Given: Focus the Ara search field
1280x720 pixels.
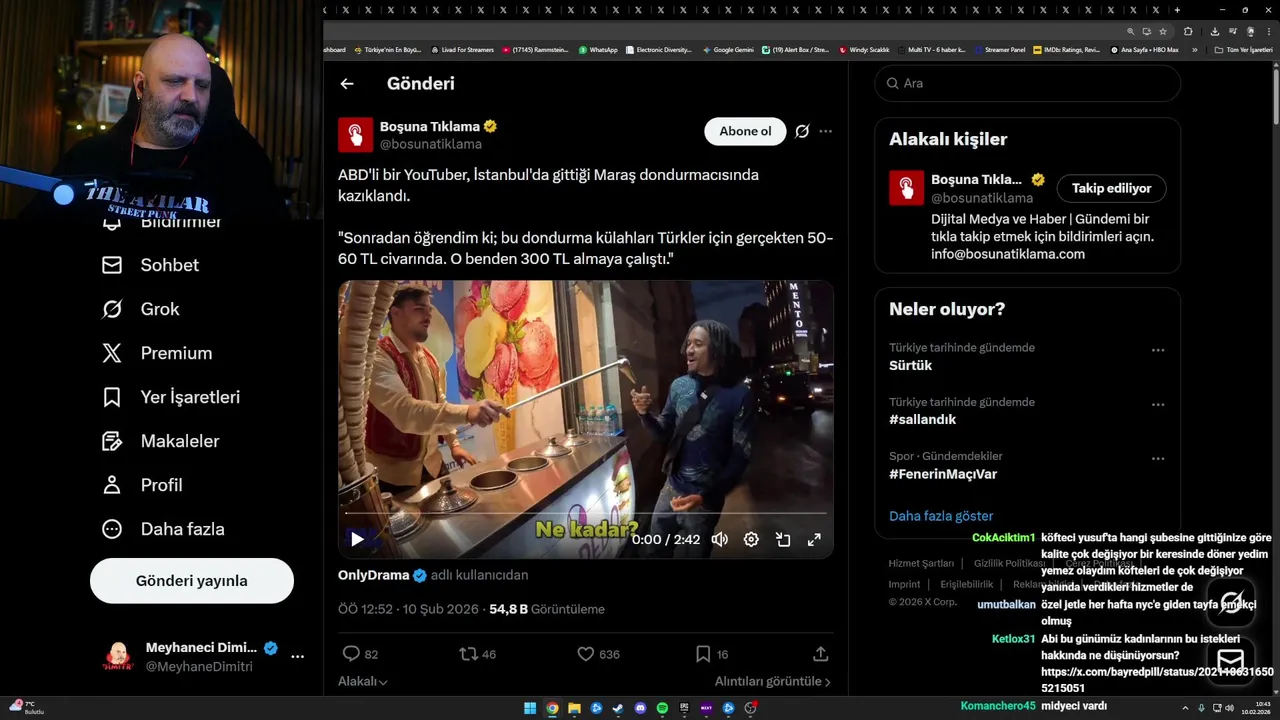Looking at the screenshot, I should [1028, 83].
